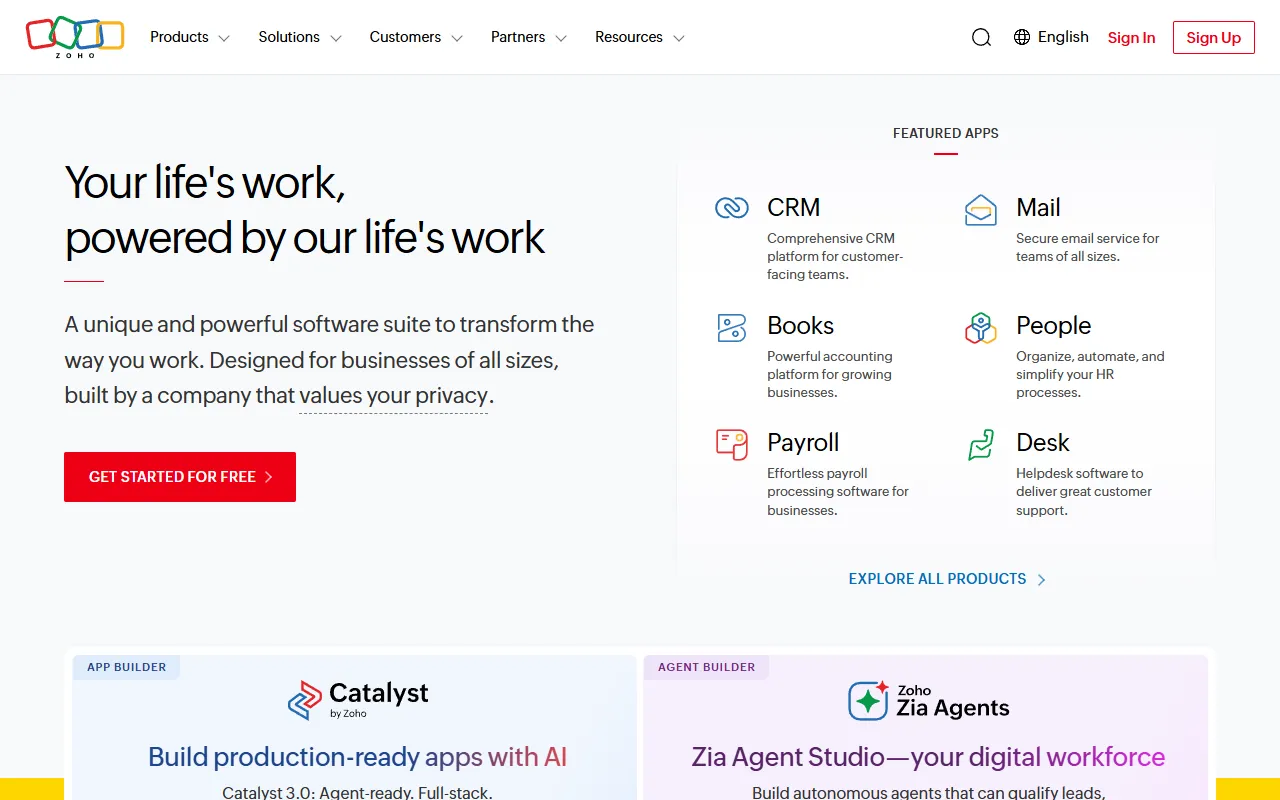Select the Books app icon

click(x=732, y=327)
